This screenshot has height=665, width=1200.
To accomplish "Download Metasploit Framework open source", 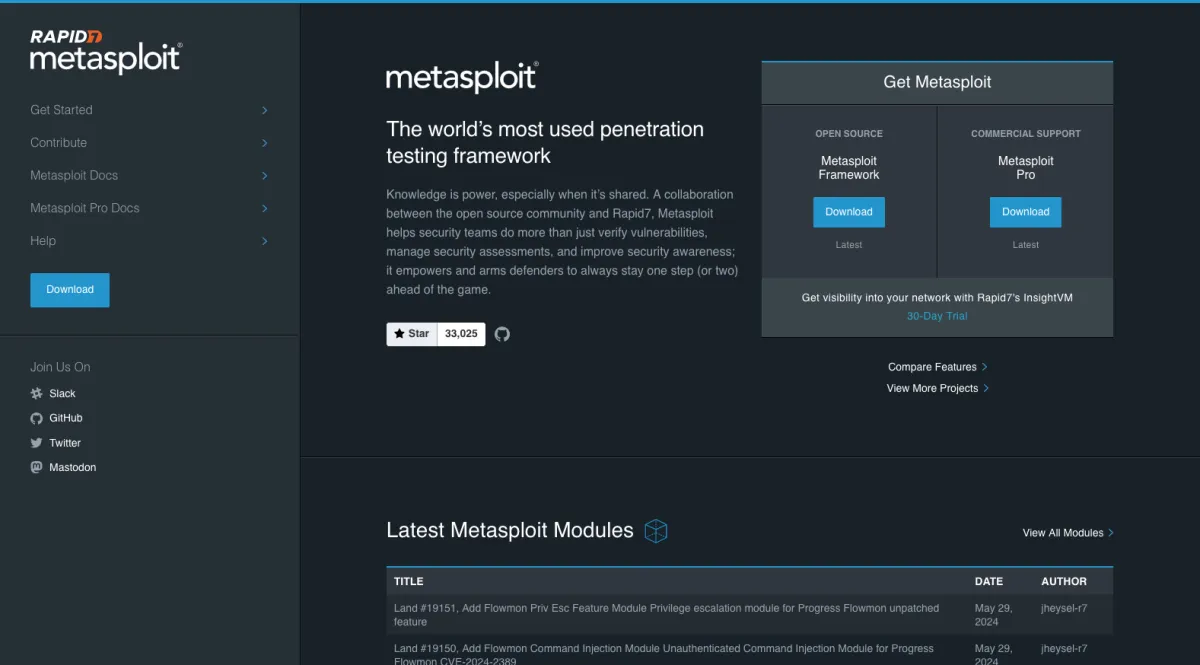I will tap(849, 212).
